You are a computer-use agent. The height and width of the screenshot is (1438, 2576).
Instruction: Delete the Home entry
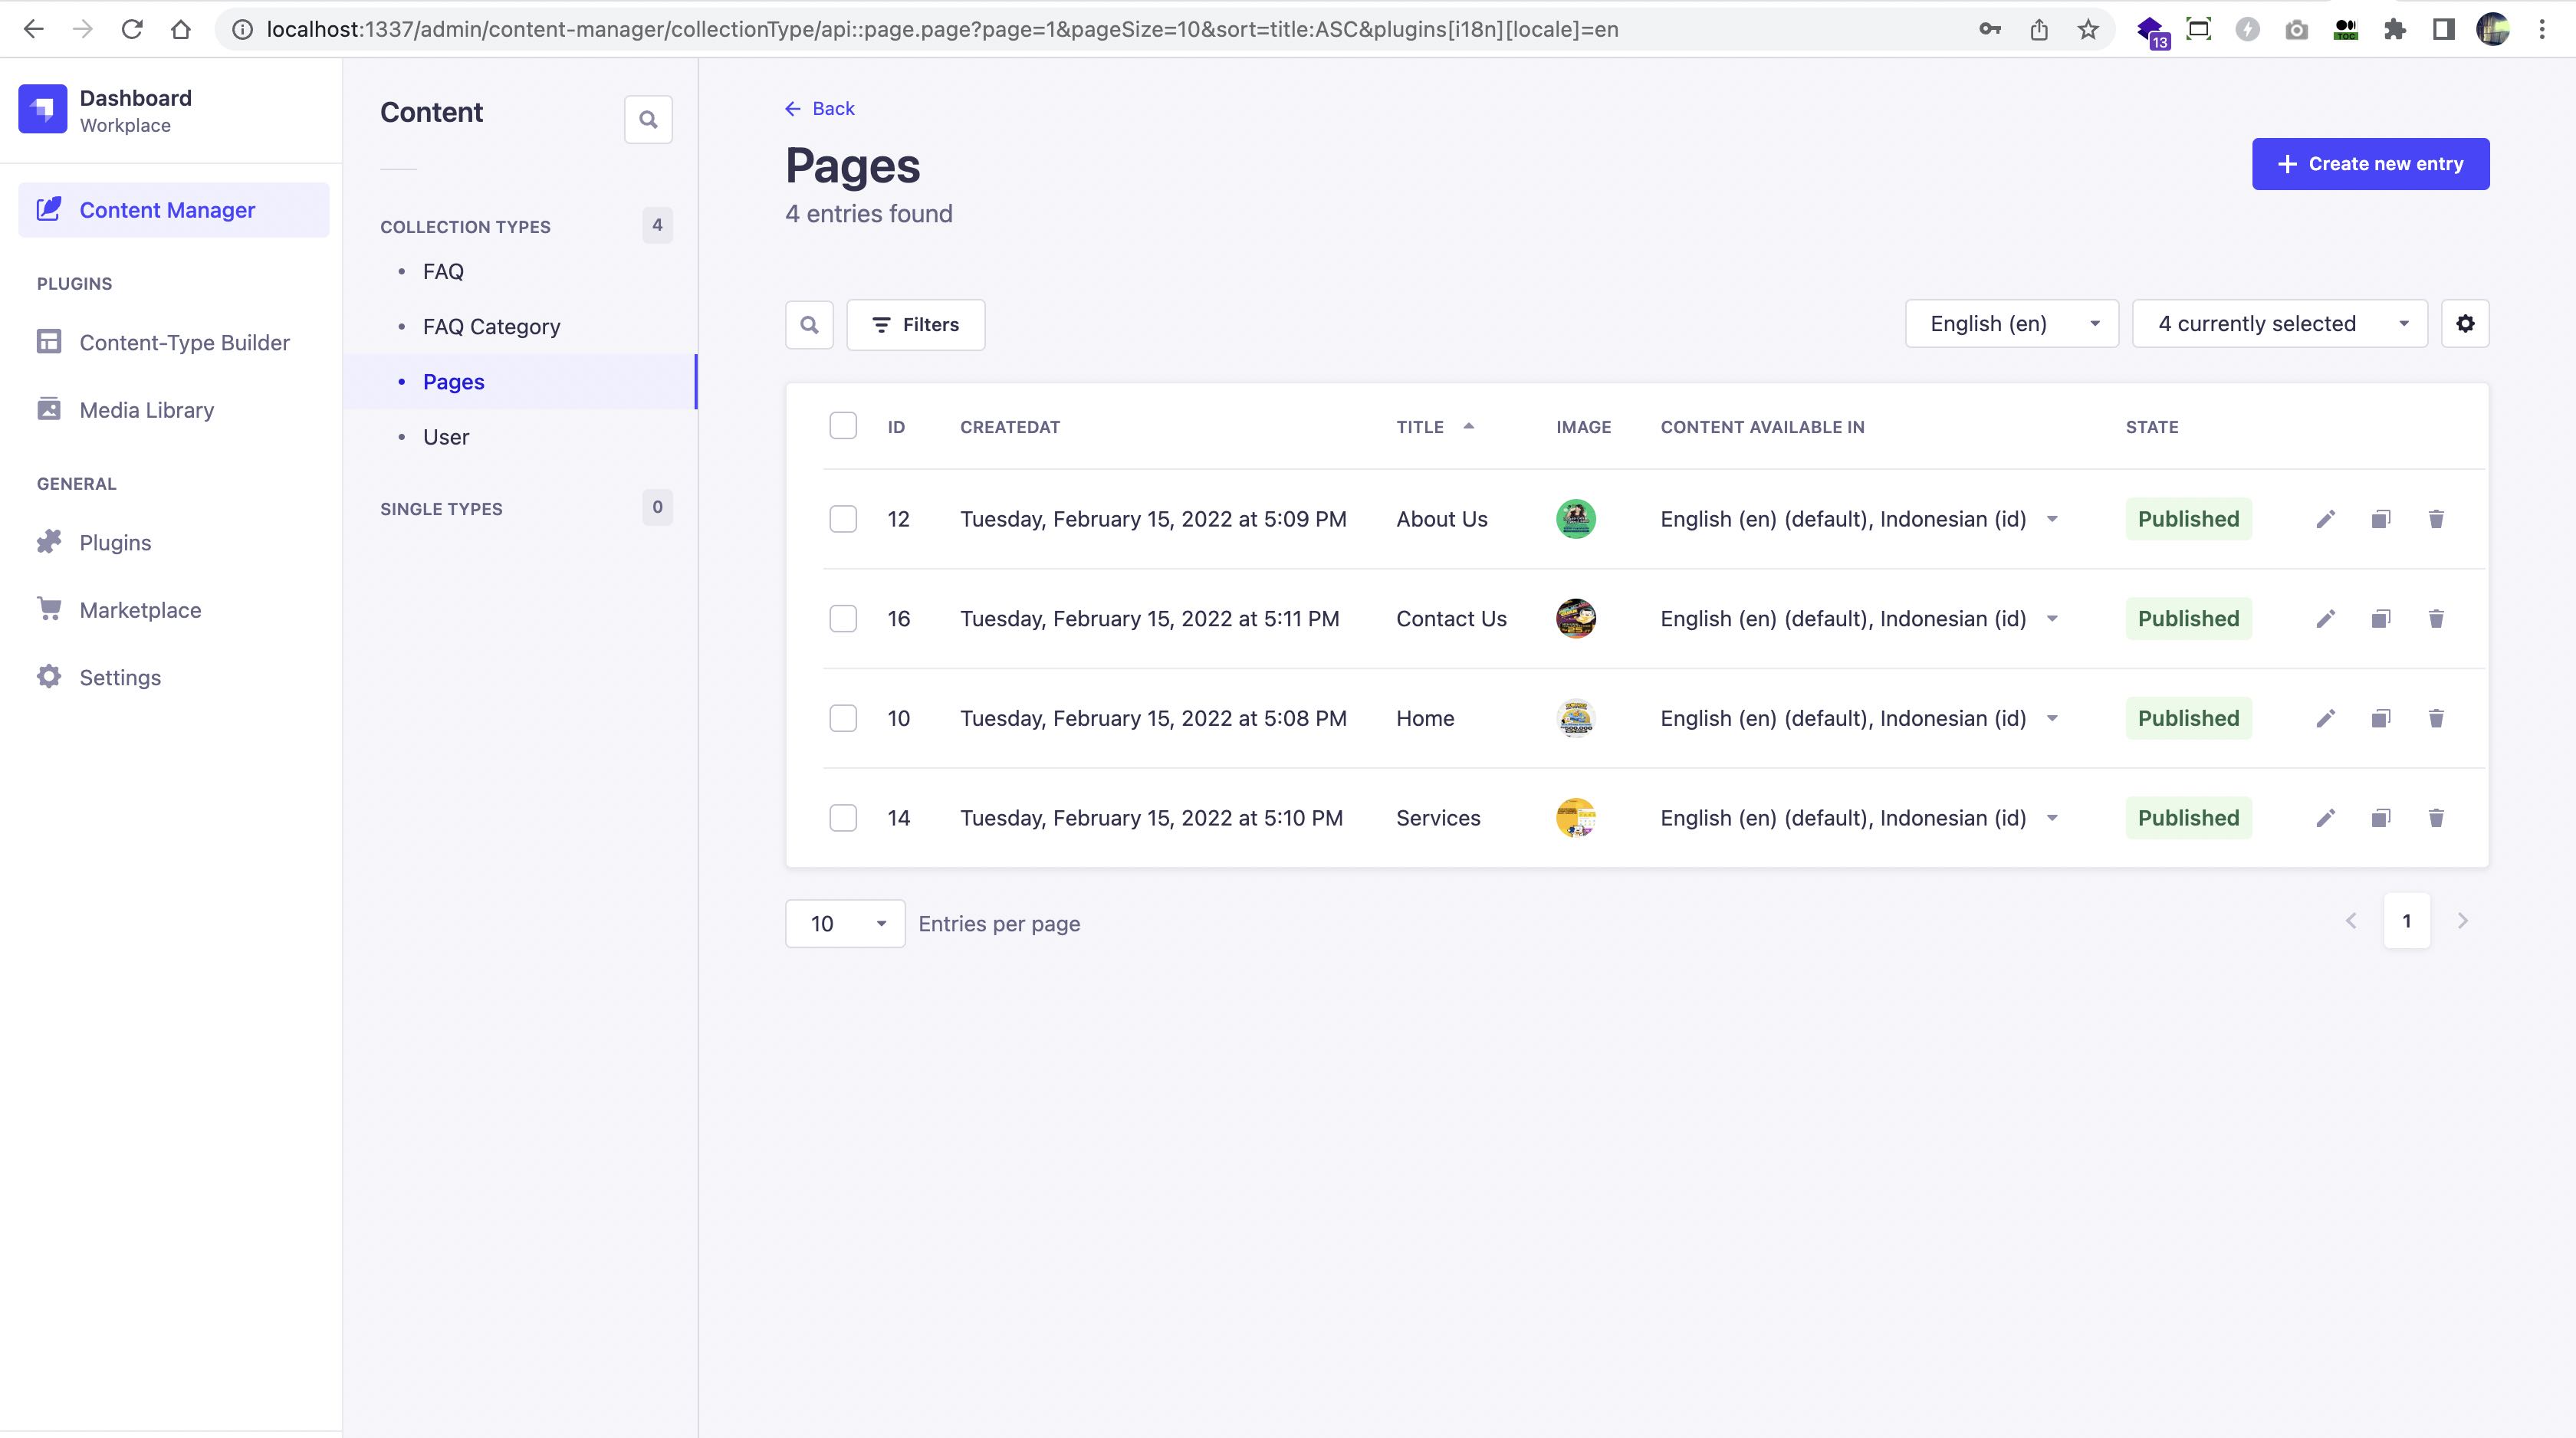click(x=2436, y=718)
